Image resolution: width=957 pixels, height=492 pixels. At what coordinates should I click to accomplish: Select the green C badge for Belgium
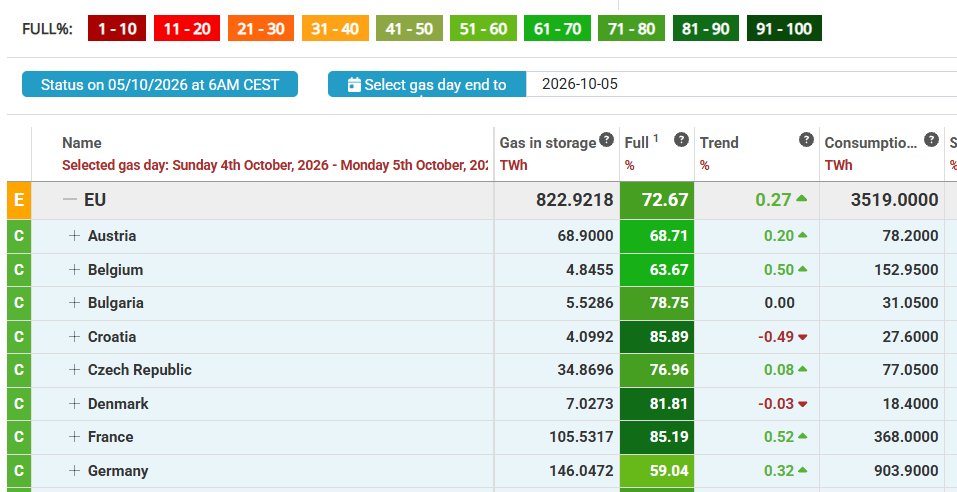coord(19,270)
